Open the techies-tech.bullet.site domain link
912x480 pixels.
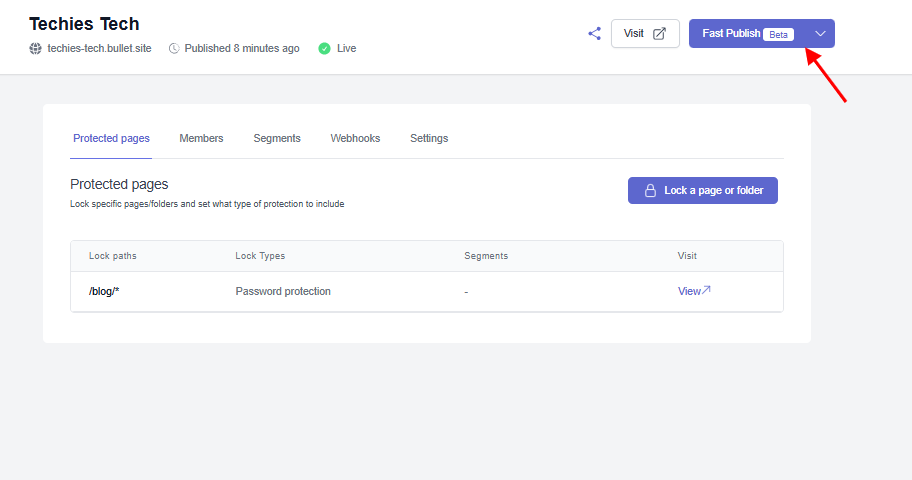pos(99,48)
